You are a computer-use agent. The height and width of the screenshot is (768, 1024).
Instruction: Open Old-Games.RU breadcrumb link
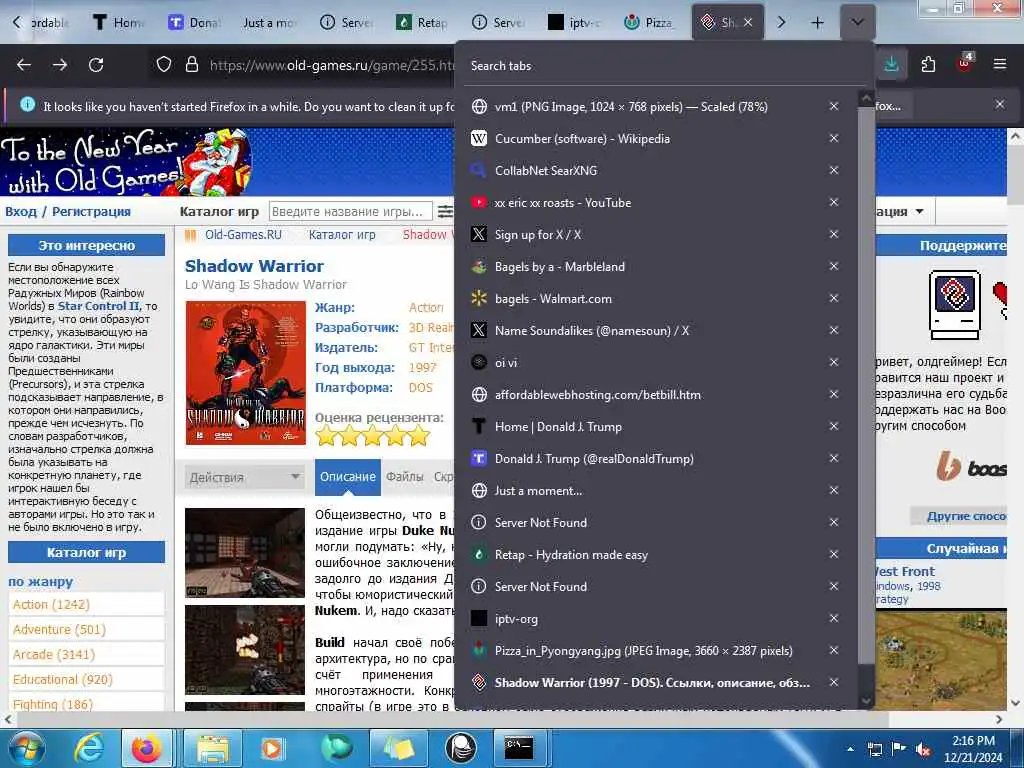click(243, 235)
